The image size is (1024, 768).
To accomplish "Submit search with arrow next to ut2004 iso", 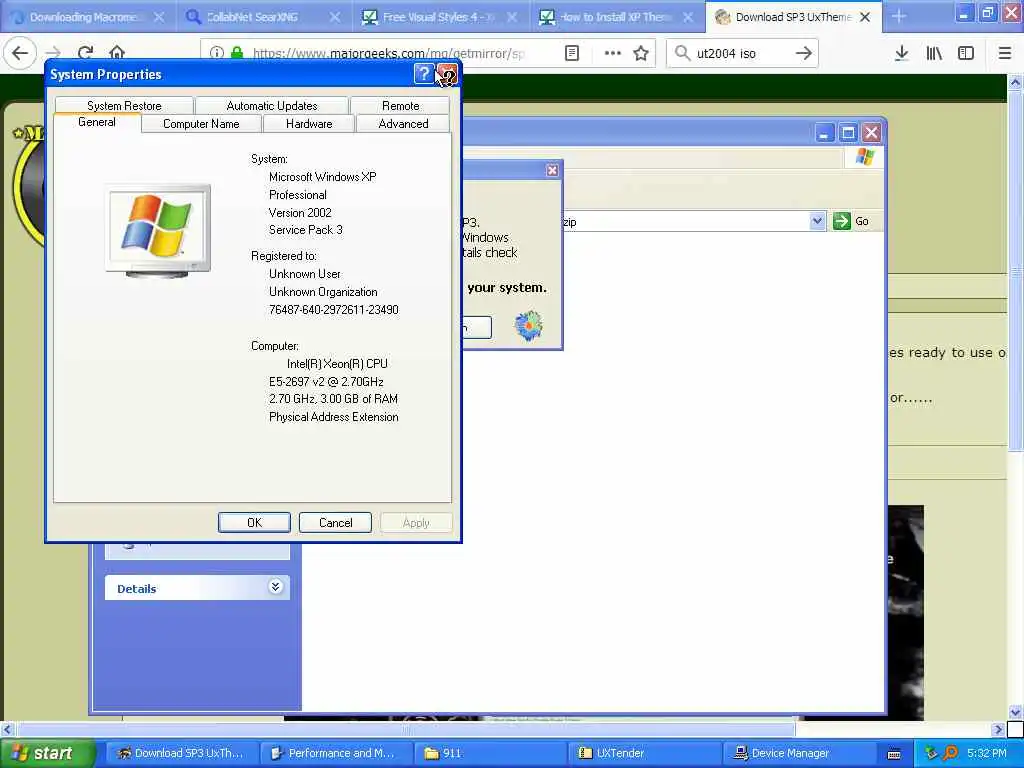I will click(804, 53).
